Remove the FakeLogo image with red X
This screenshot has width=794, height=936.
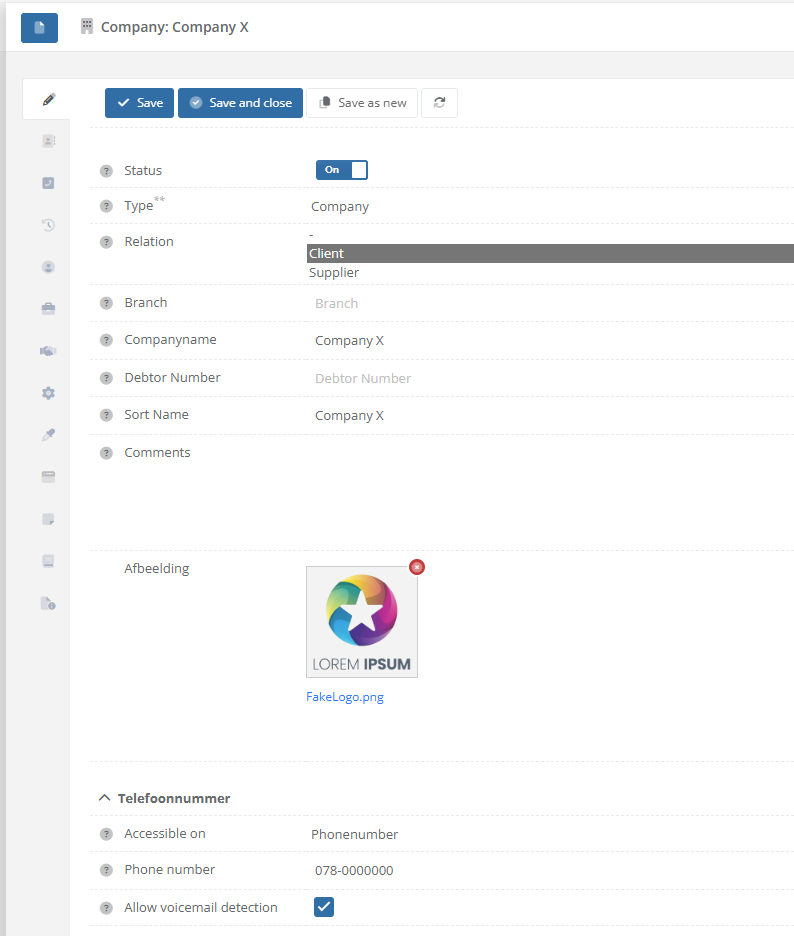point(417,567)
